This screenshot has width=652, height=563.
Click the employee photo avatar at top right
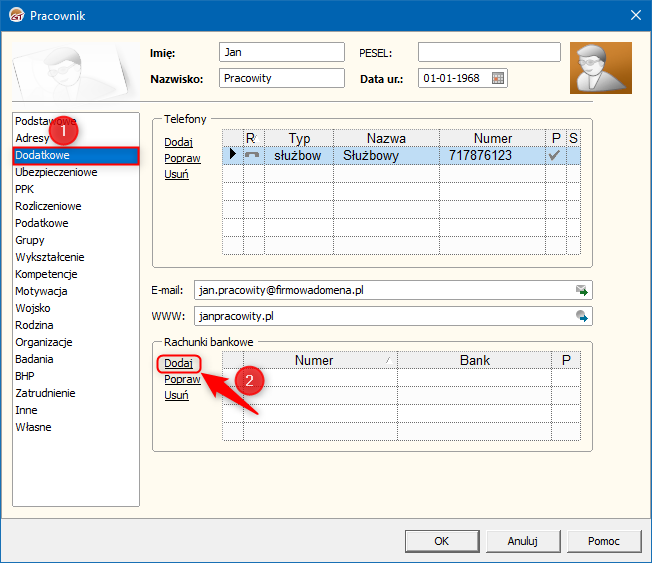(600, 68)
